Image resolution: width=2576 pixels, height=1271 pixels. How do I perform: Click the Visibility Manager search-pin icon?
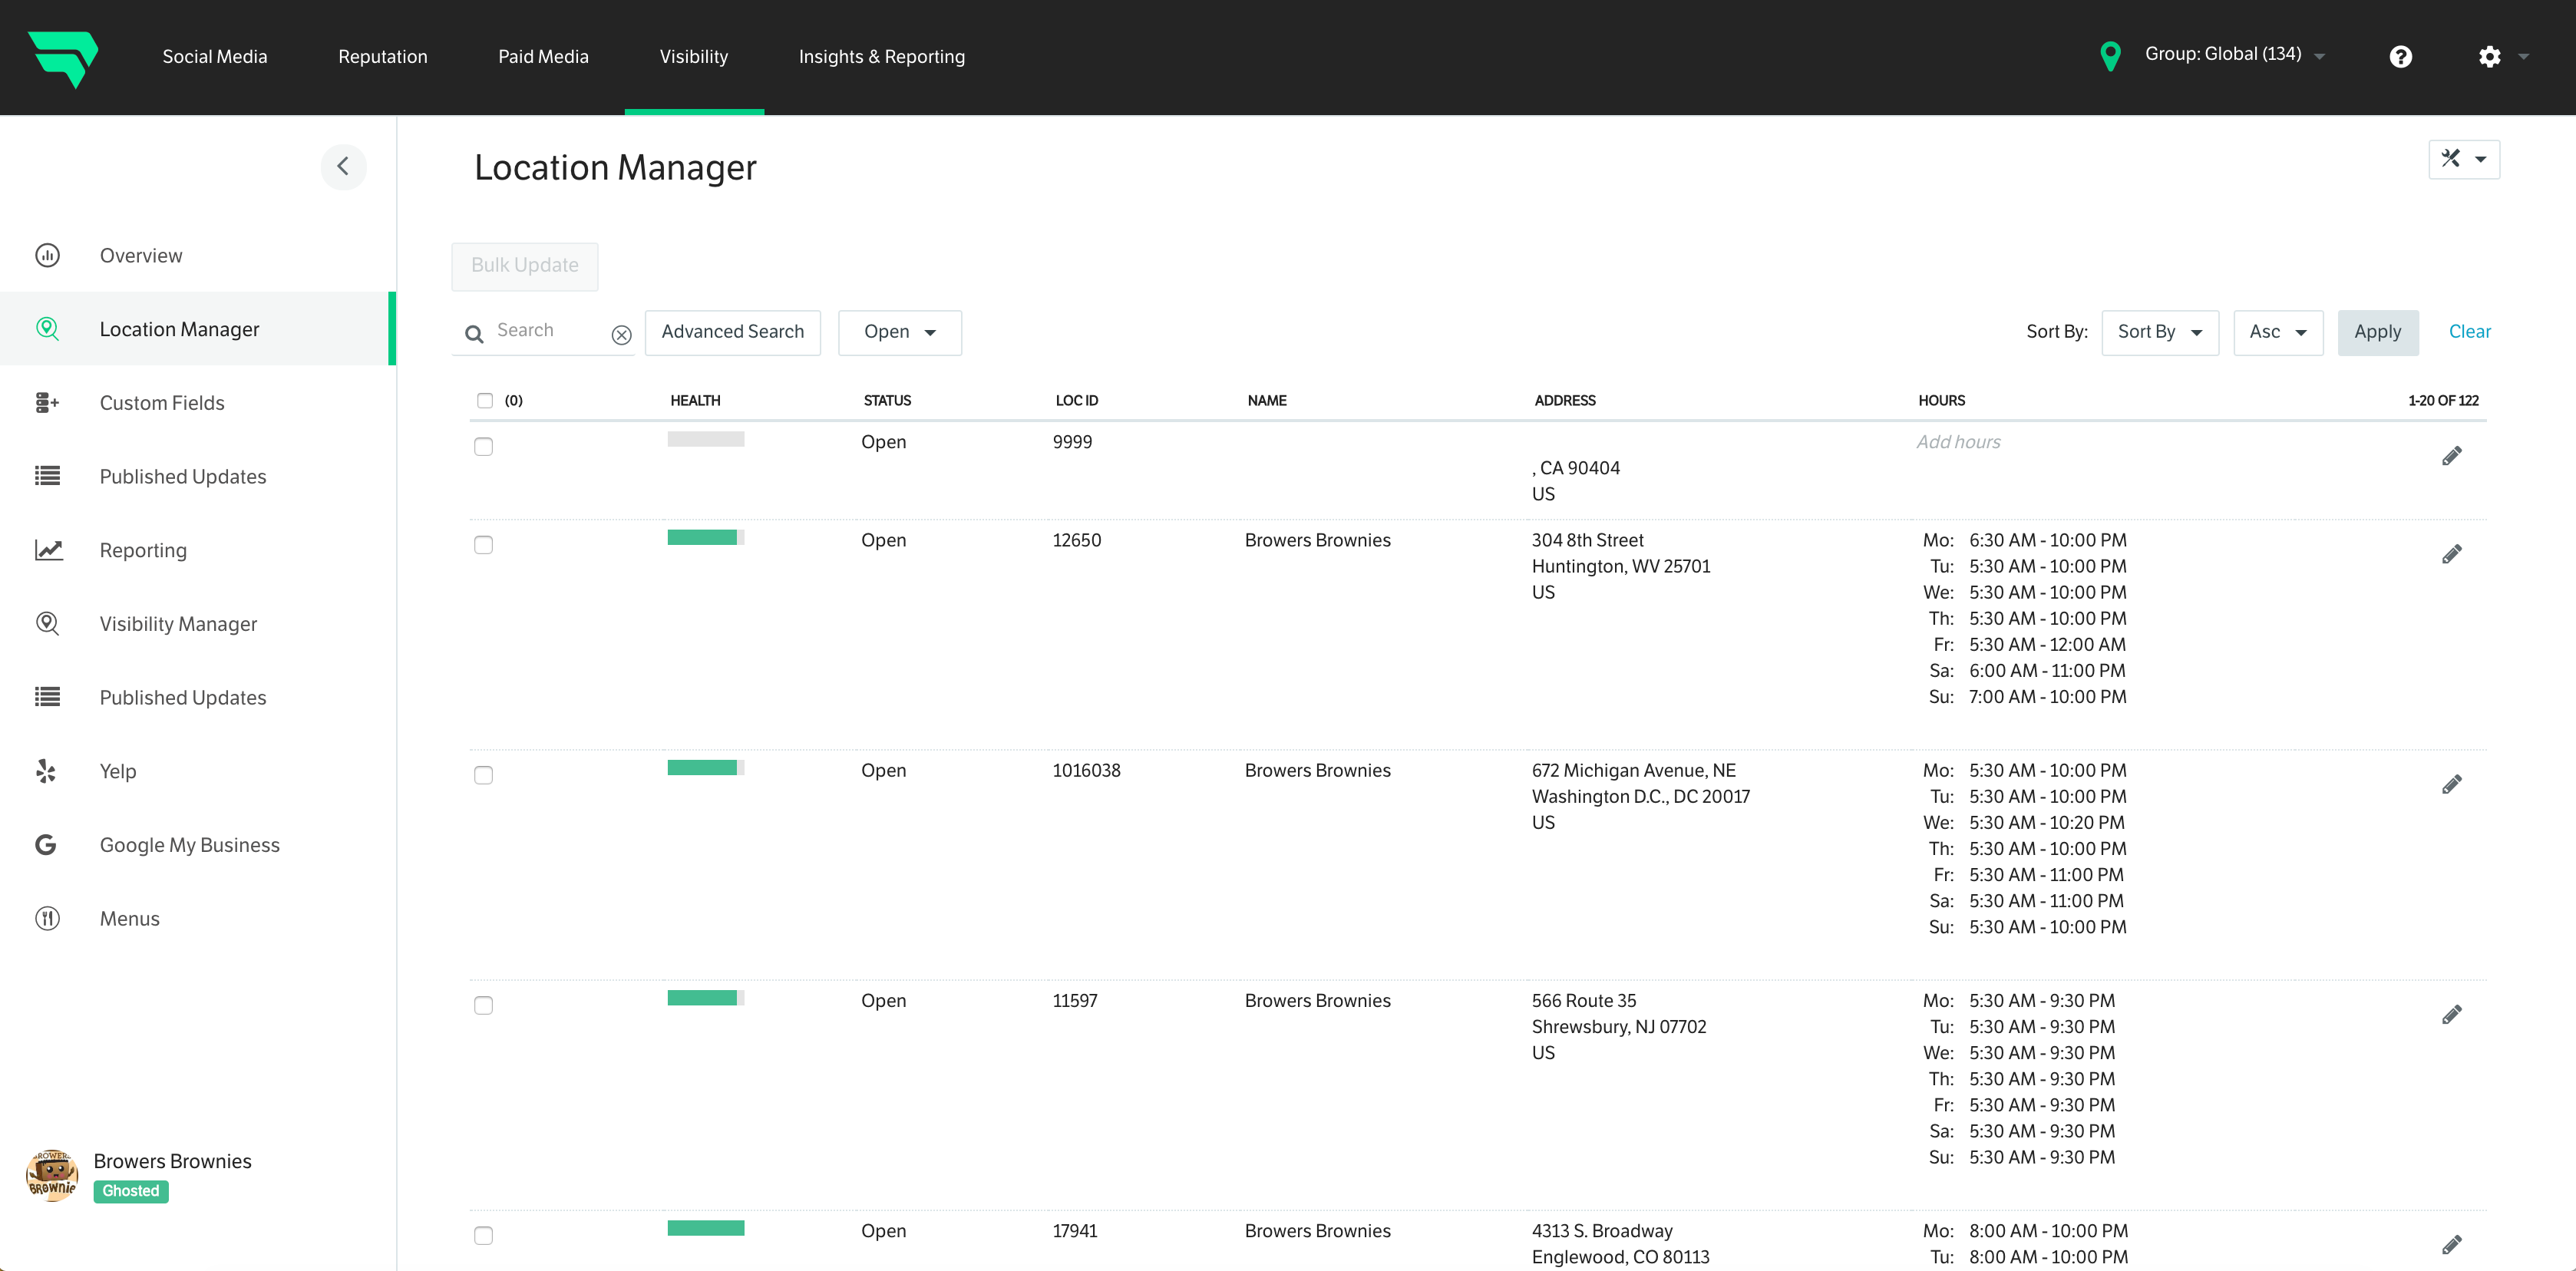click(47, 623)
